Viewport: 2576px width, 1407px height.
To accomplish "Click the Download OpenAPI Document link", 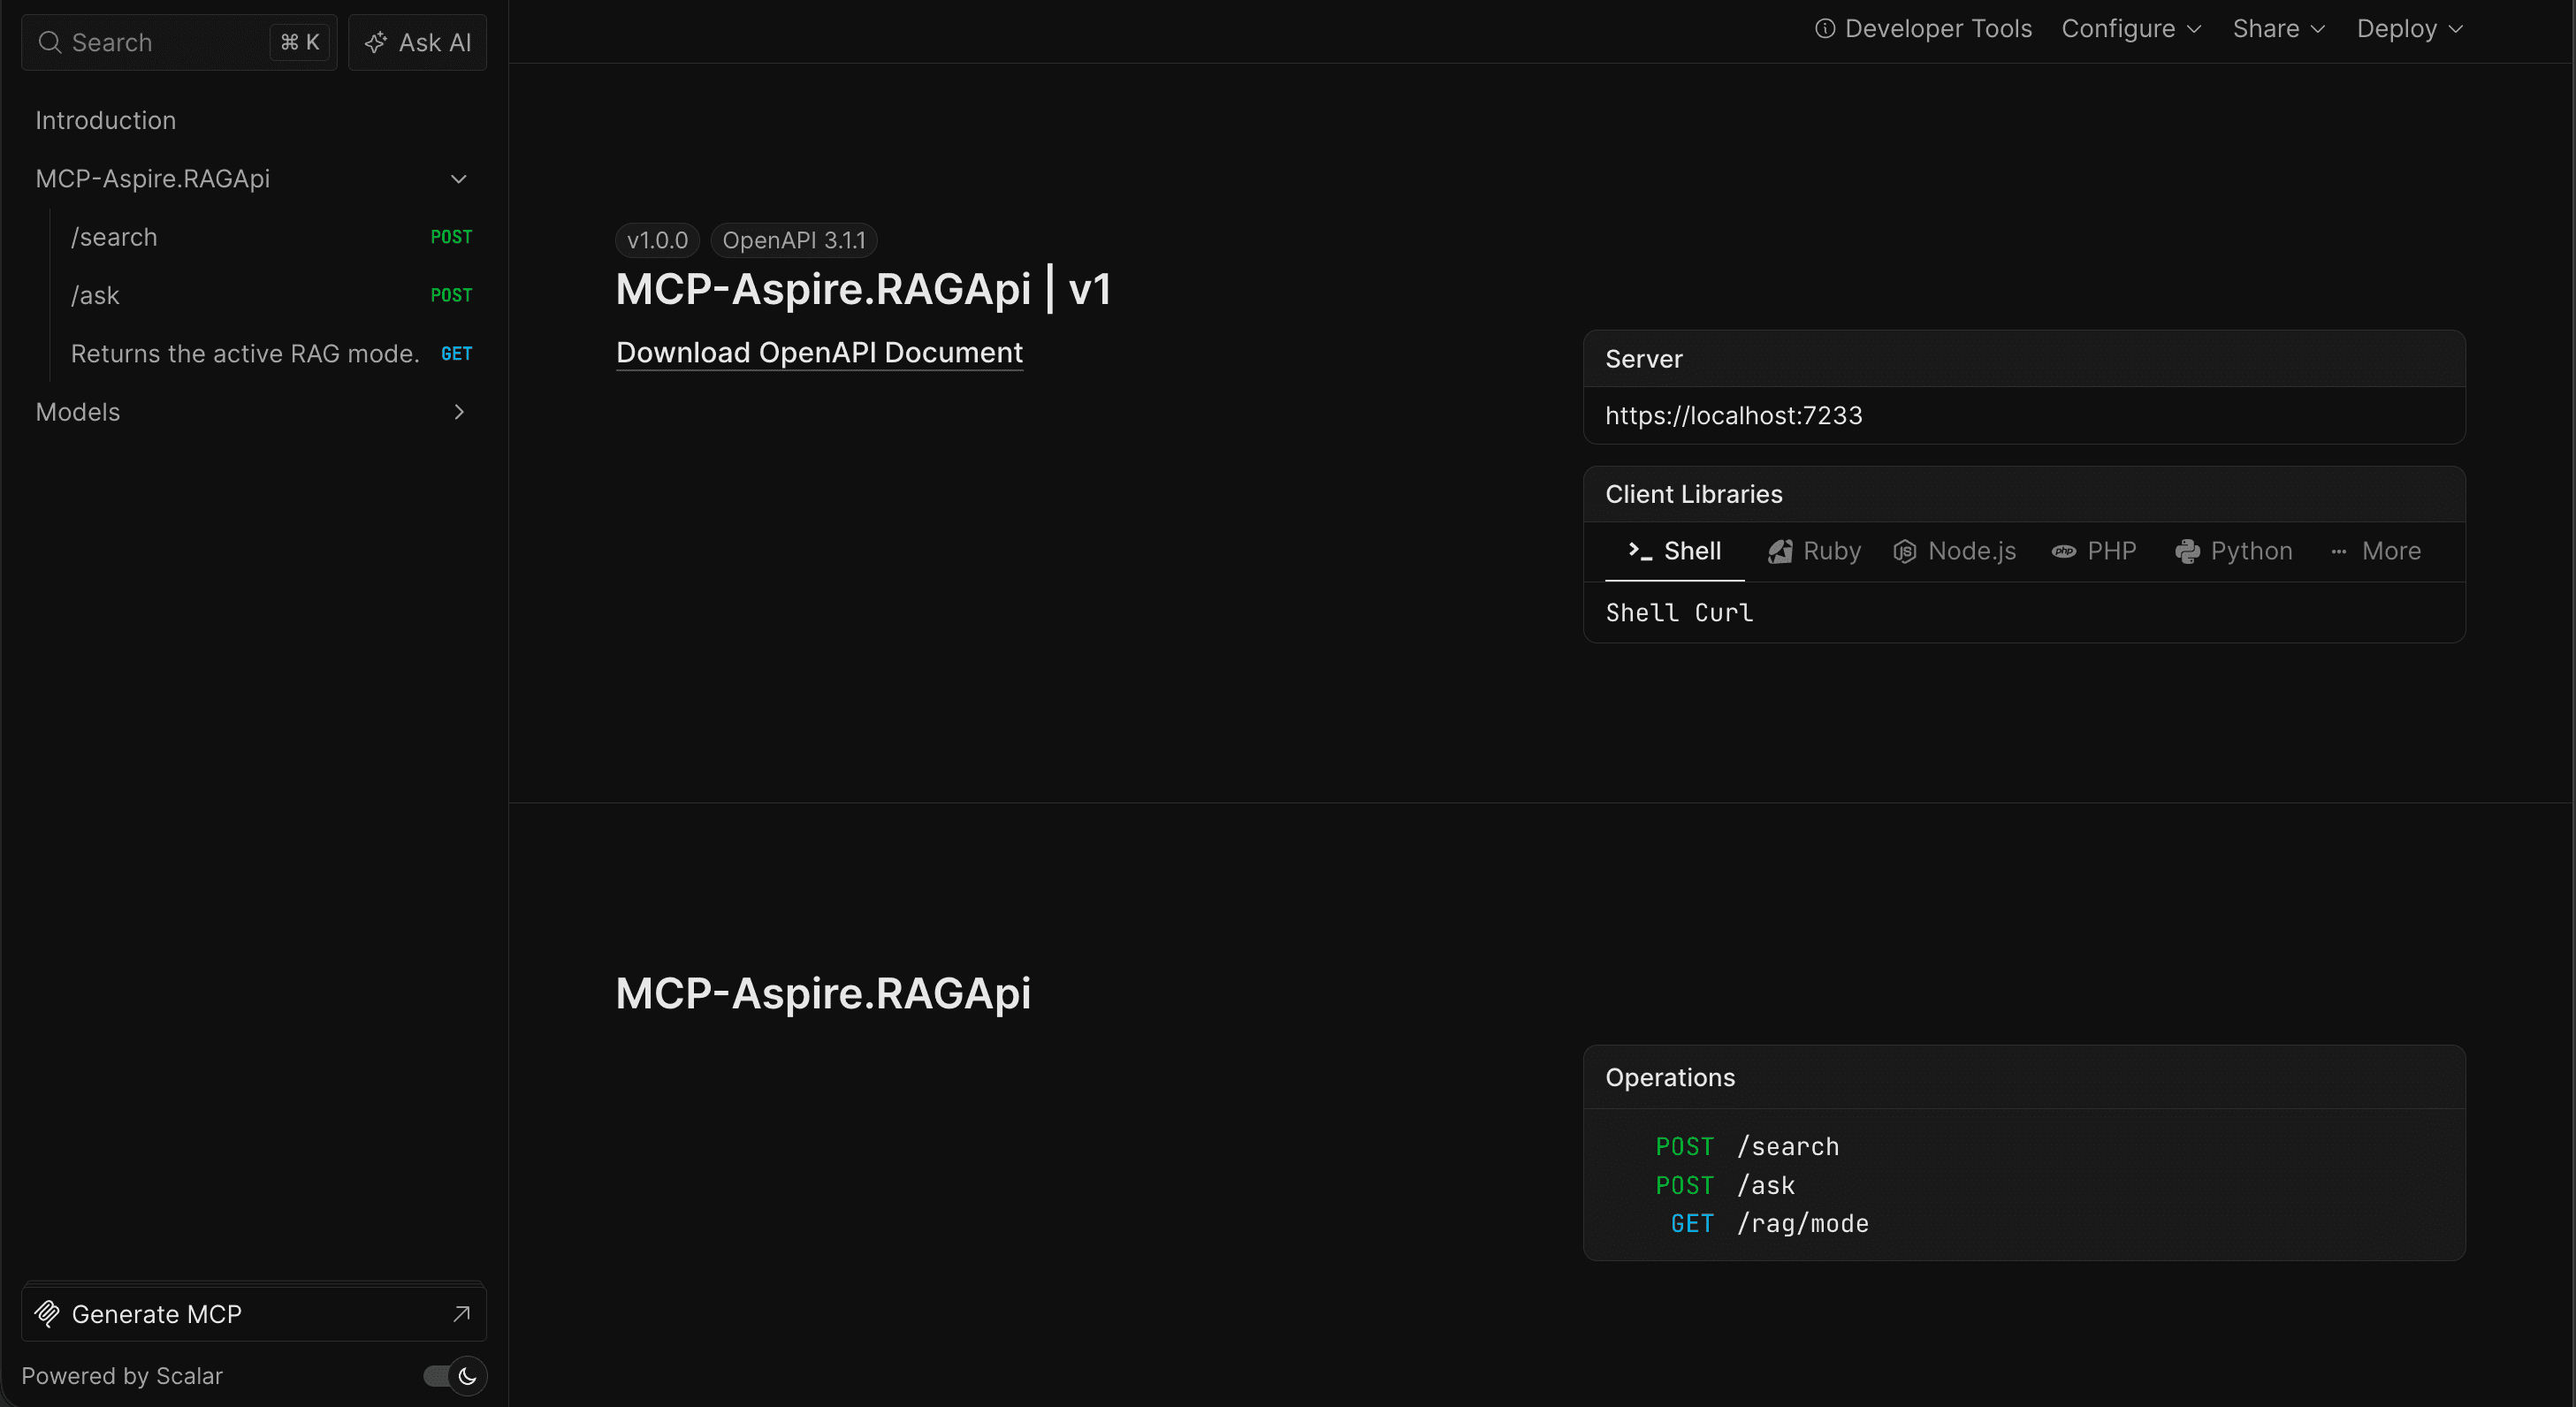I will pos(819,352).
